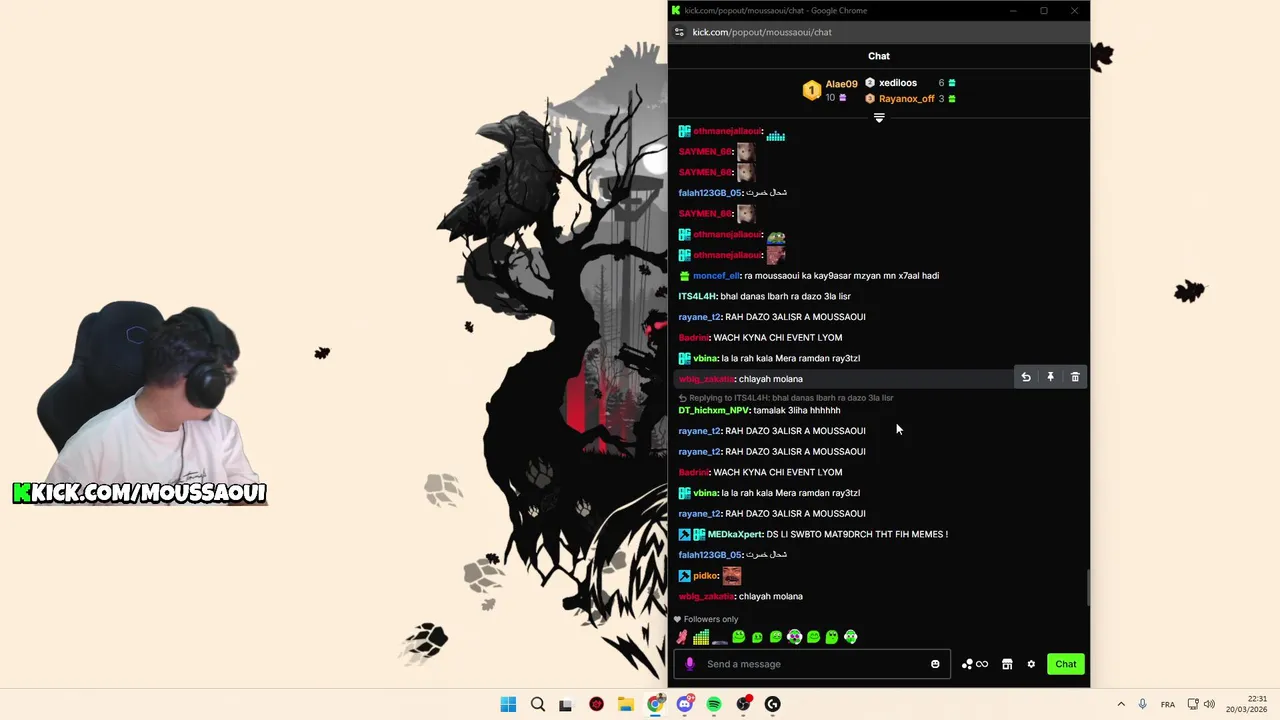Switch to Google Chrome in taskbar
Viewport: 1280px width, 720px height.
tap(655, 704)
